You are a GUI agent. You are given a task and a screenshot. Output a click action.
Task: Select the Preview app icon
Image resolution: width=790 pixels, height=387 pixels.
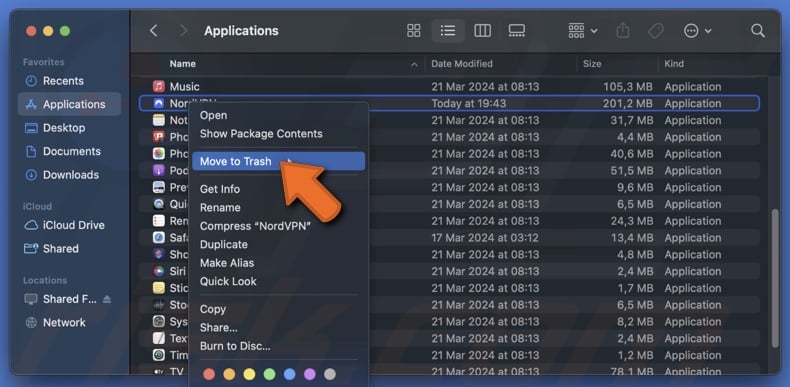(x=159, y=187)
